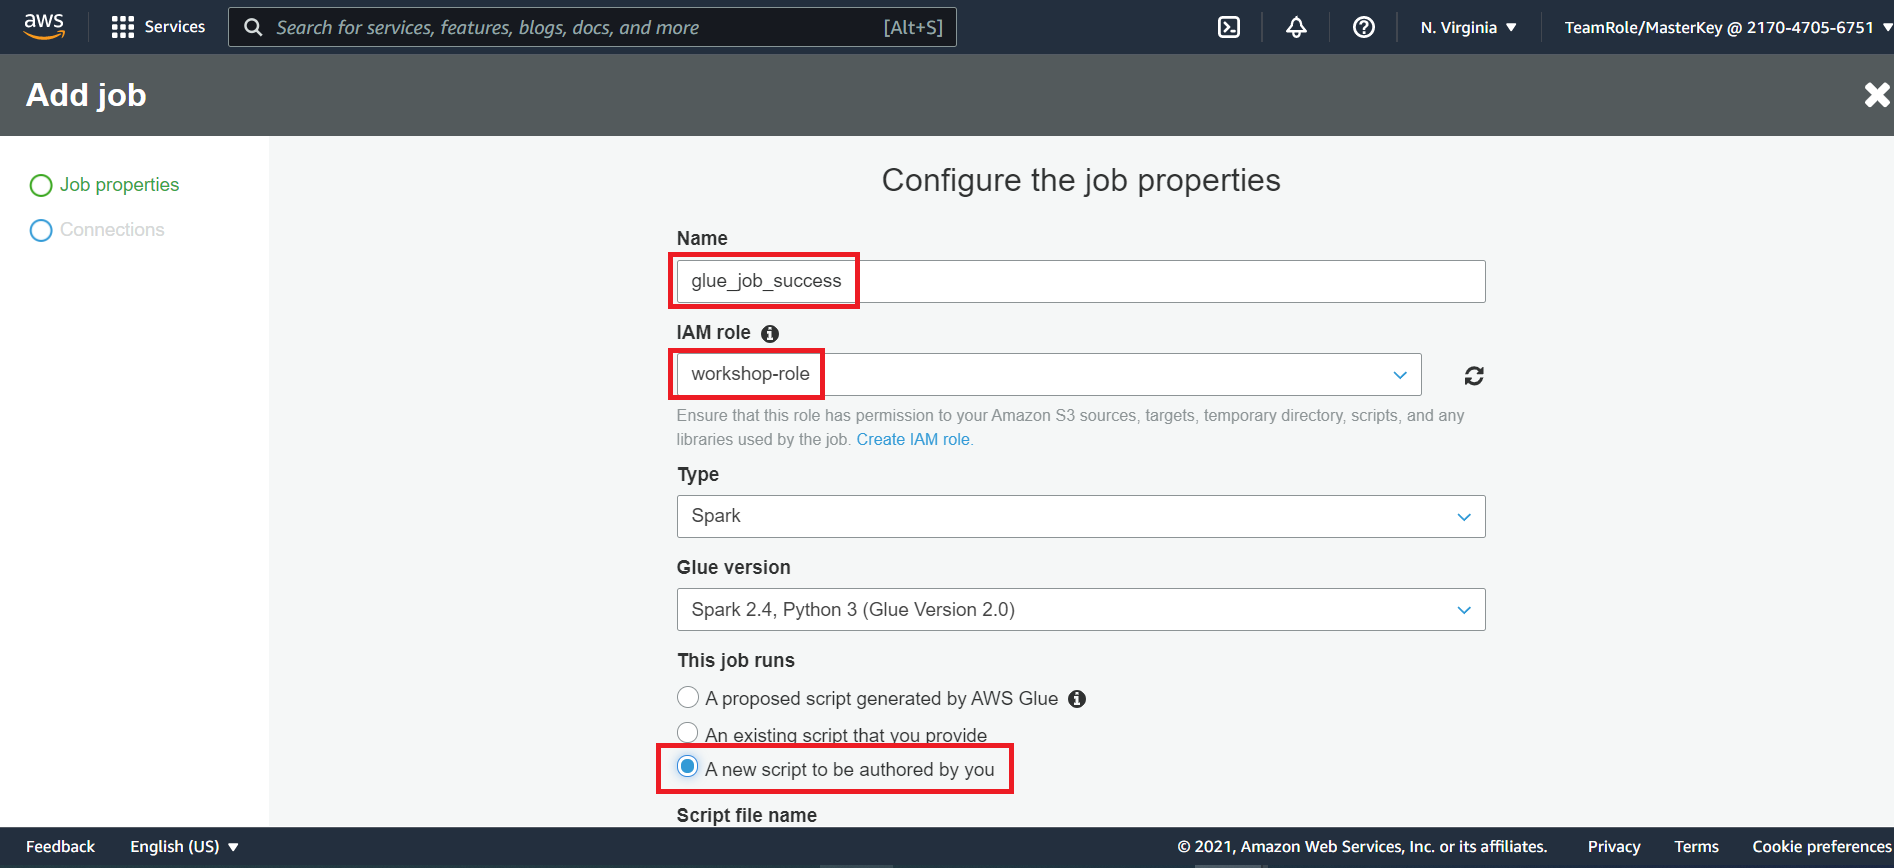Click the Connections step circle
The height and width of the screenshot is (868, 1894).
click(41, 230)
